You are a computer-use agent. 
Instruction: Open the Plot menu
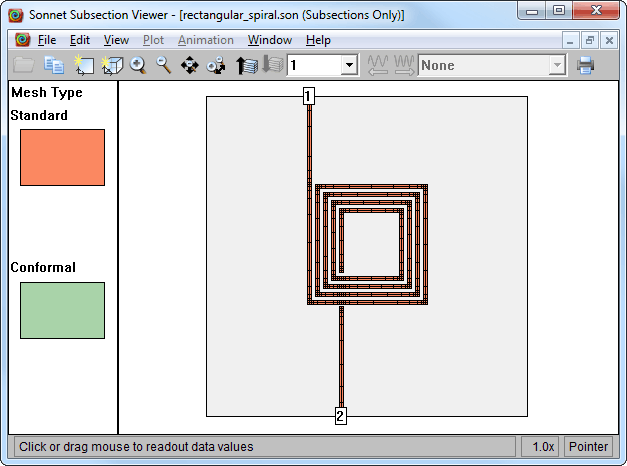point(153,40)
